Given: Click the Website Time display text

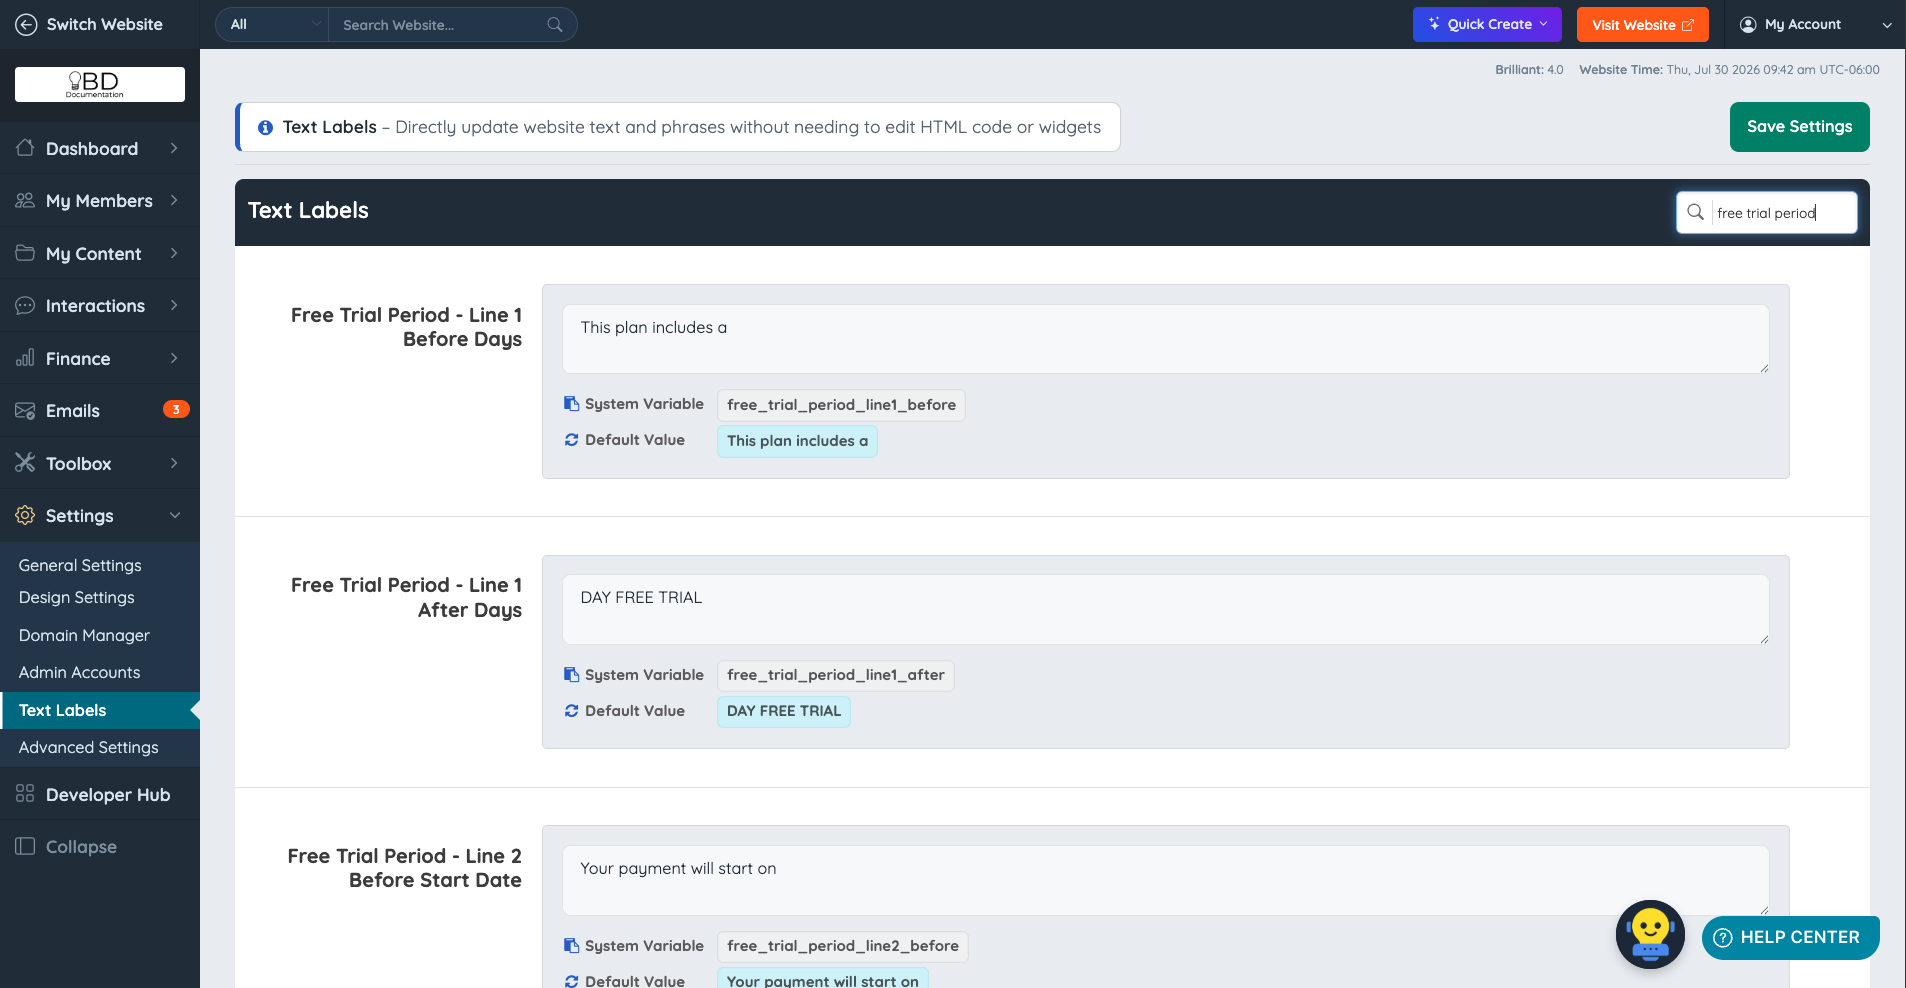Looking at the screenshot, I should pyautogui.click(x=1729, y=70).
